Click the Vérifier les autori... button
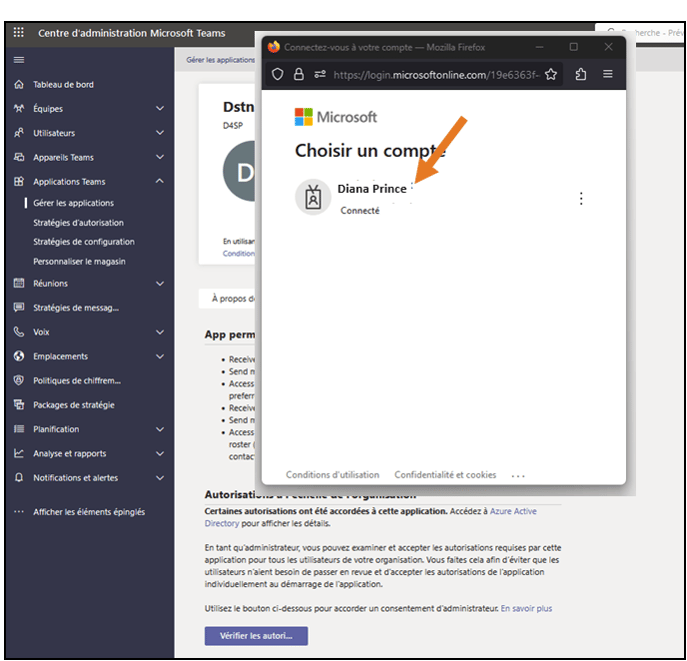 [256, 636]
